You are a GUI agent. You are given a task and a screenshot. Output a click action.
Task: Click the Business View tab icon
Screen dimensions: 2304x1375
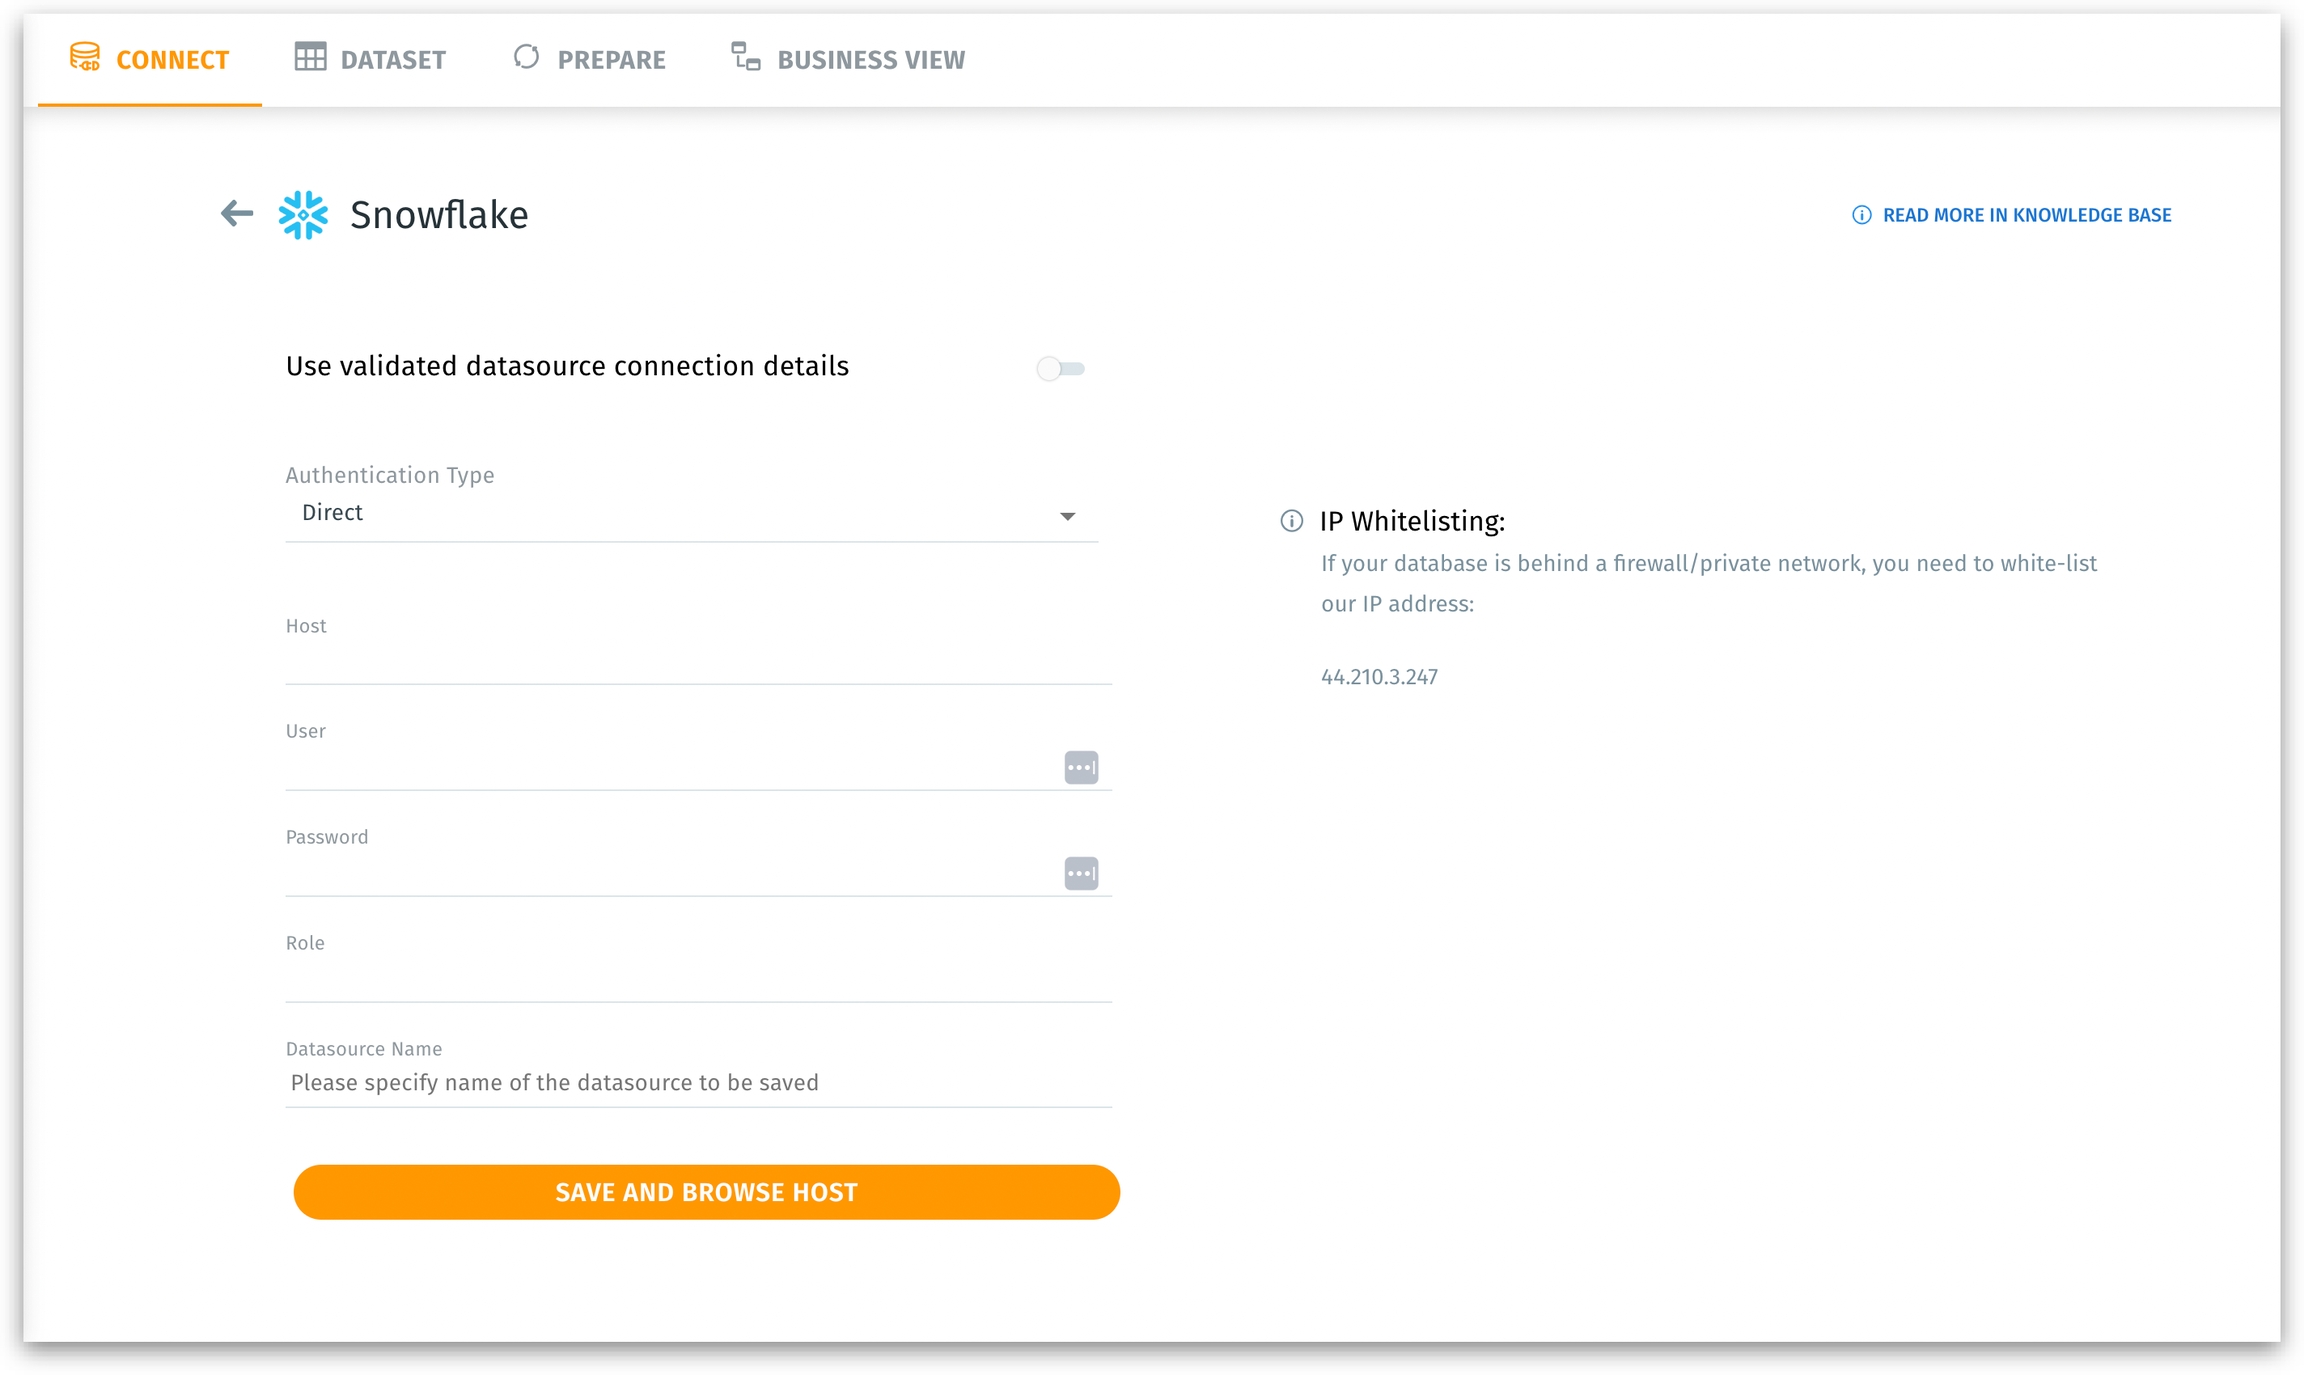pyautogui.click(x=745, y=57)
